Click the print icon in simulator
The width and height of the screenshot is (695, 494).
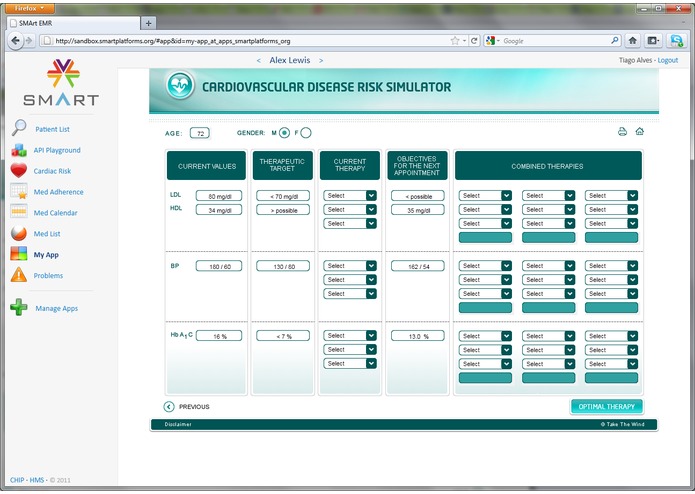(x=622, y=132)
